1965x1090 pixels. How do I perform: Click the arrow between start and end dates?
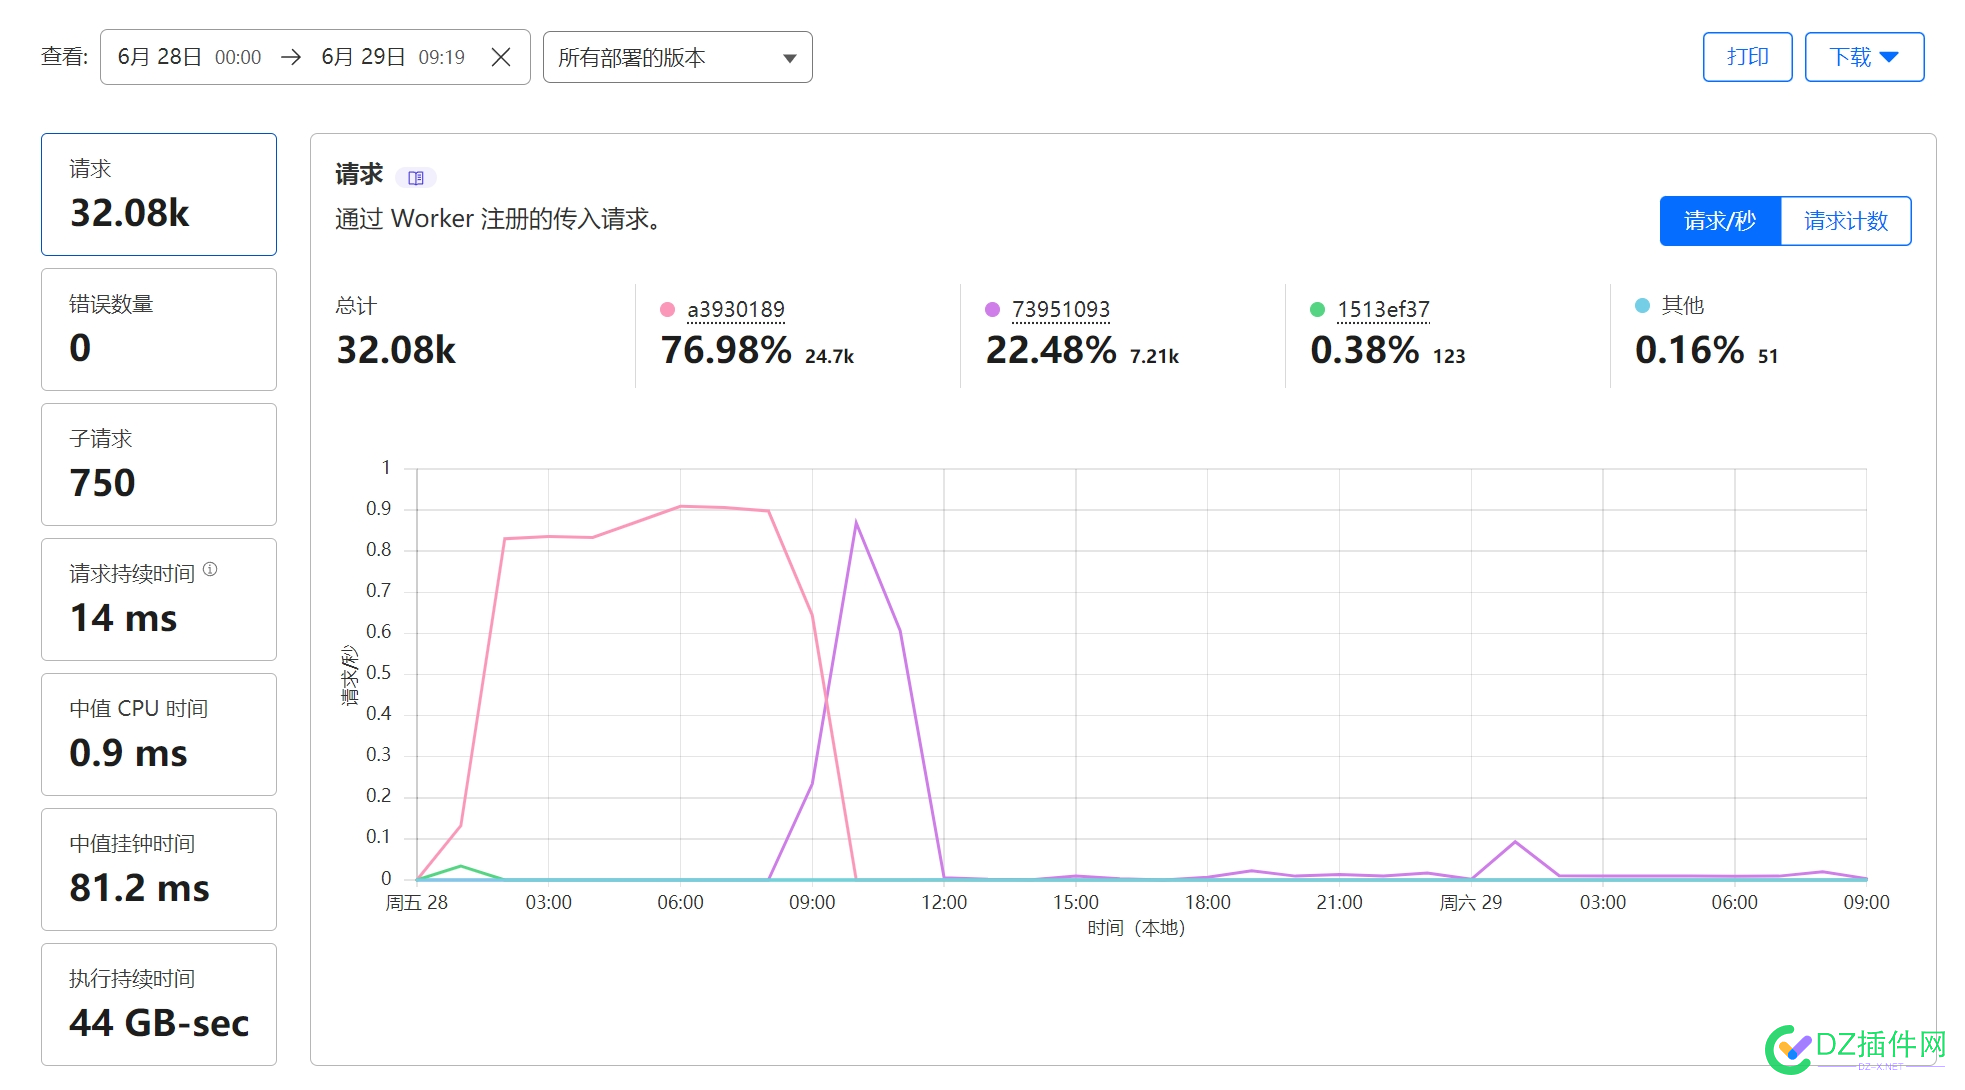[291, 57]
